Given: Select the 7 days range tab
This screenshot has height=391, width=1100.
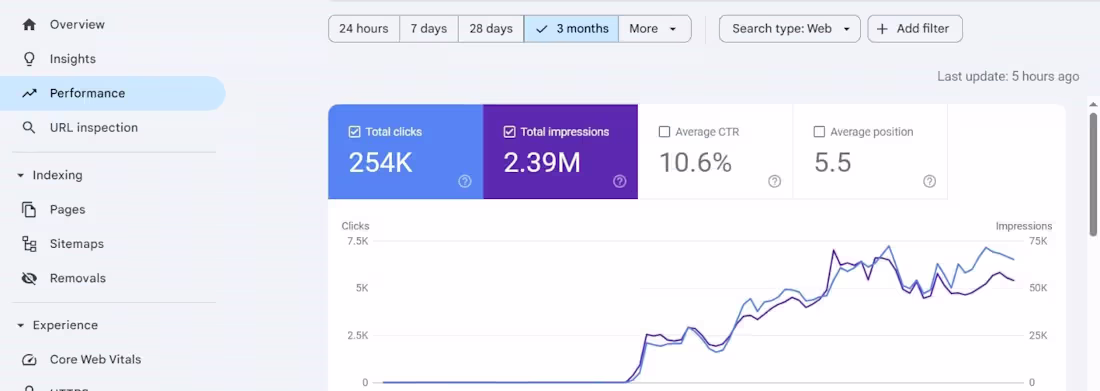Looking at the screenshot, I should pos(429,29).
